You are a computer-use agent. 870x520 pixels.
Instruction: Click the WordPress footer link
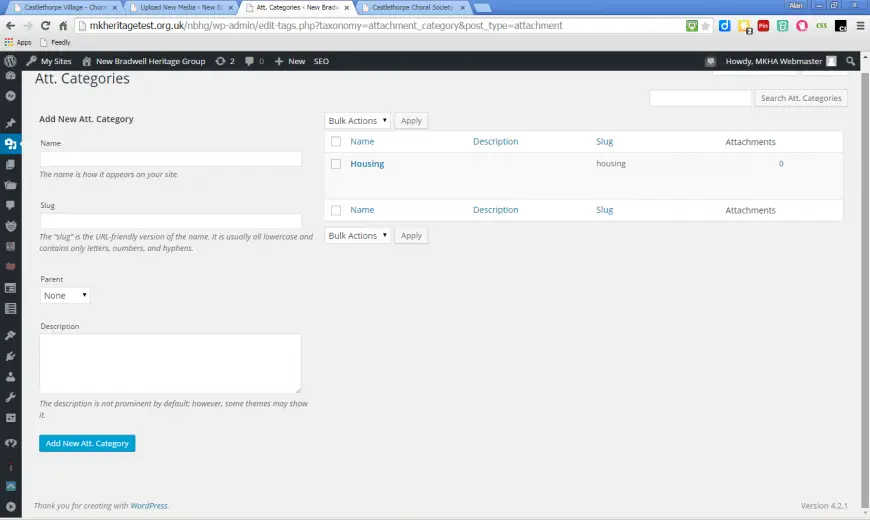(x=149, y=506)
